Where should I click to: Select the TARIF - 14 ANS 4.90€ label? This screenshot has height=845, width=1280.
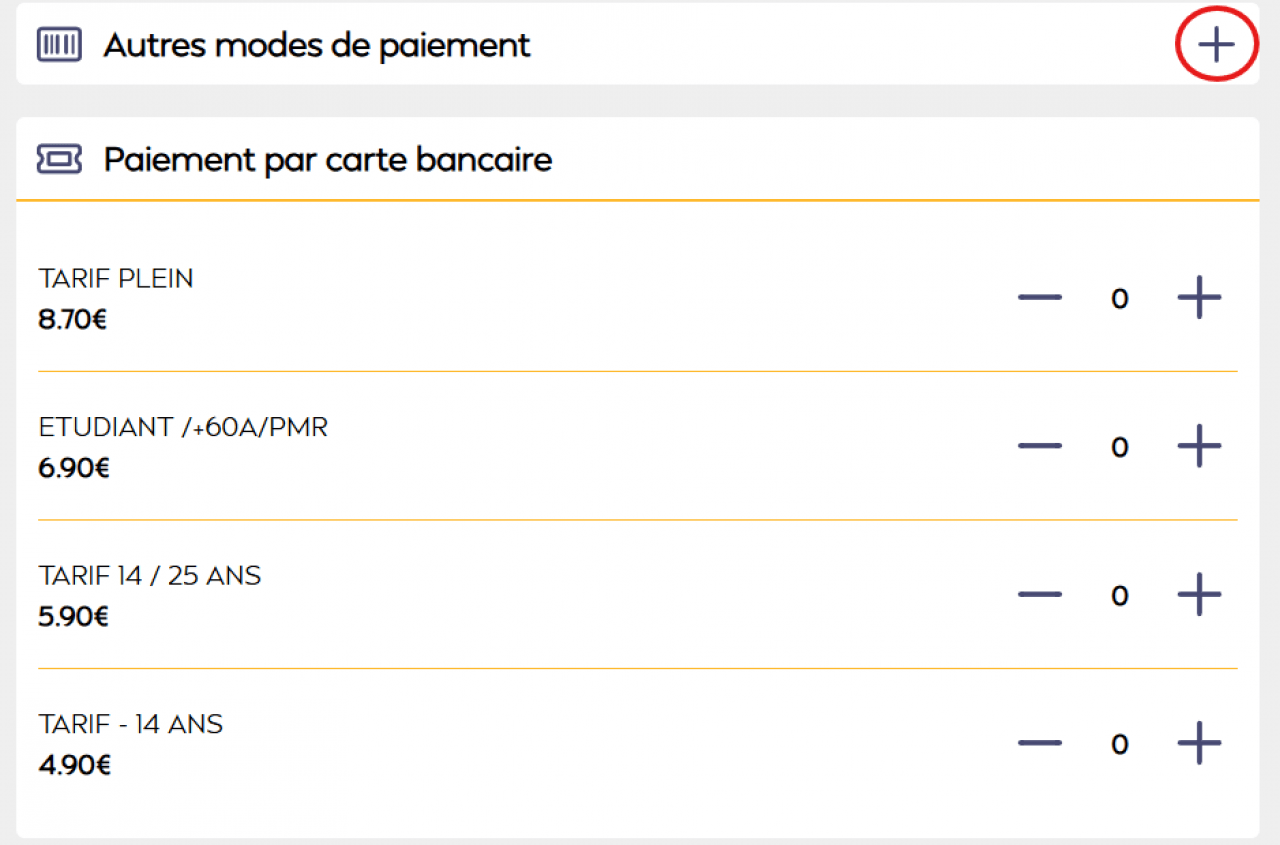pyautogui.click(x=130, y=743)
